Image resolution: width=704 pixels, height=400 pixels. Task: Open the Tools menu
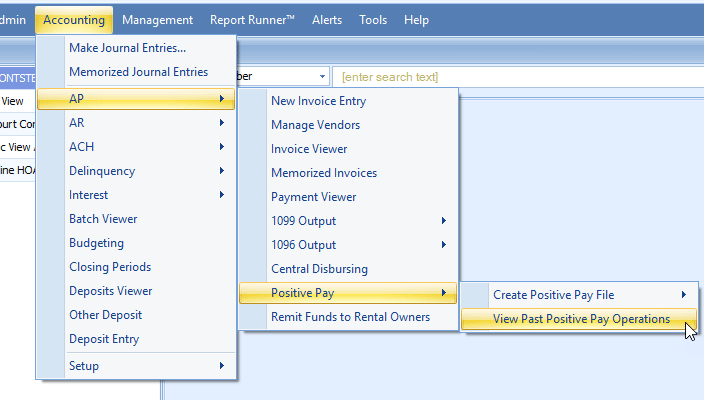(x=373, y=20)
